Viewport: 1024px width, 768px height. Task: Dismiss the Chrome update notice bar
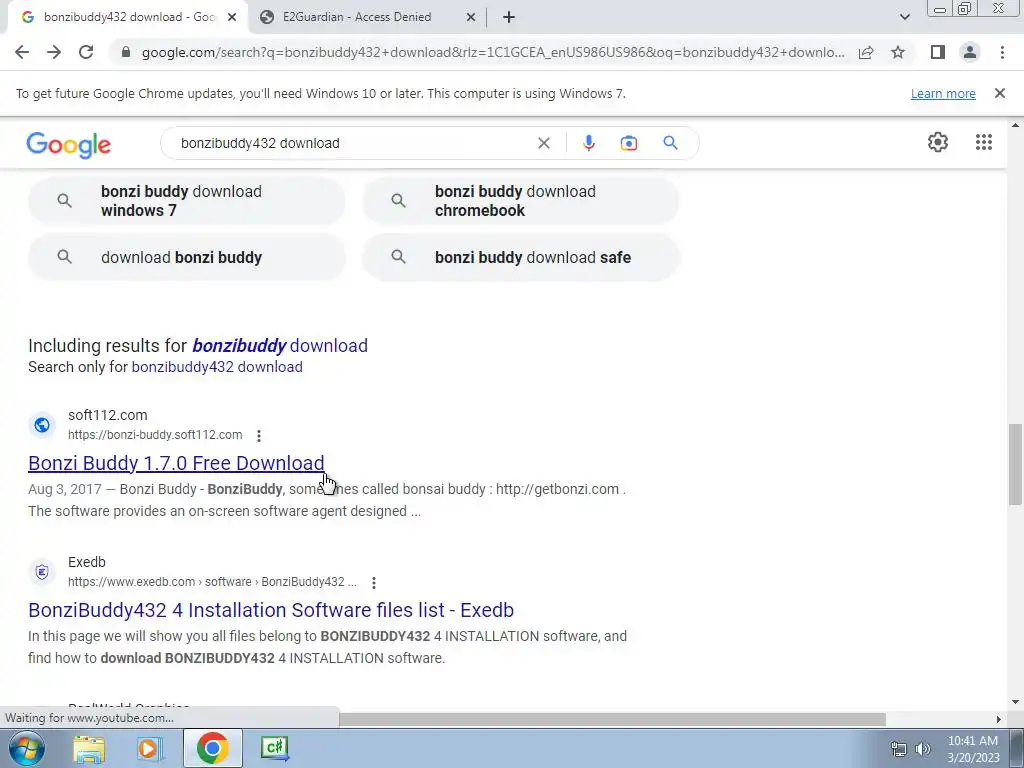999,93
